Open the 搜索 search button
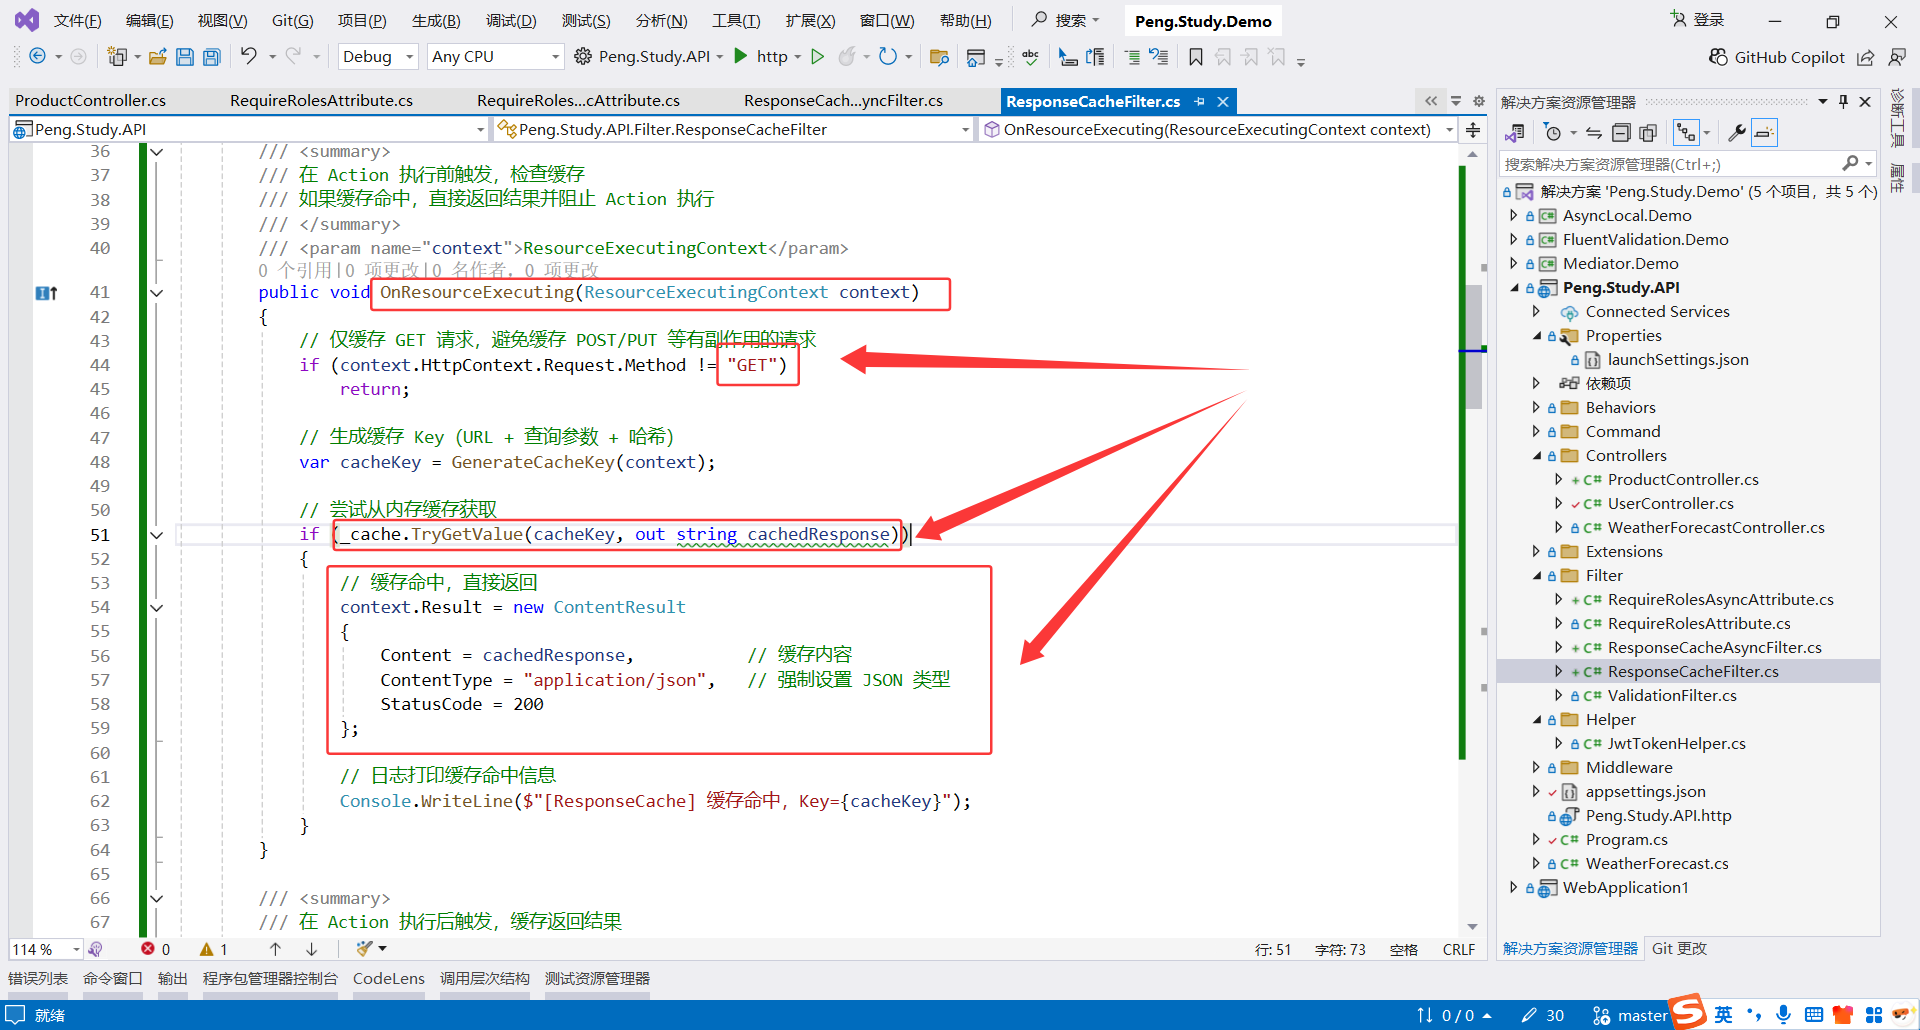The width and height of the screenshot is (1920, 1030). (1066, 20)
